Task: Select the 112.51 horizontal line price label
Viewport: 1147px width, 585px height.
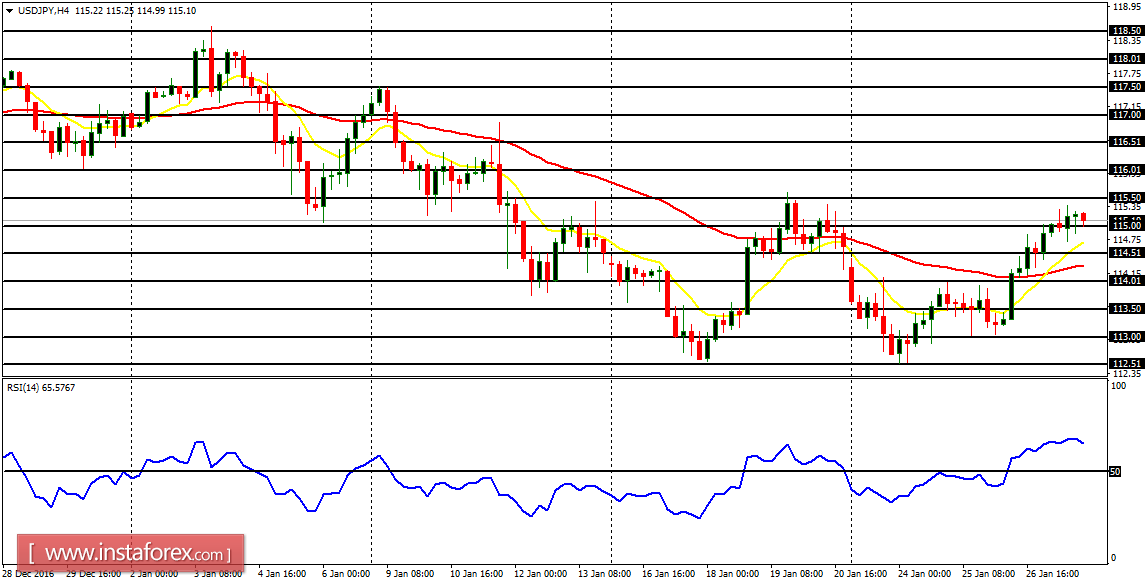Action: pos(1127,364)
